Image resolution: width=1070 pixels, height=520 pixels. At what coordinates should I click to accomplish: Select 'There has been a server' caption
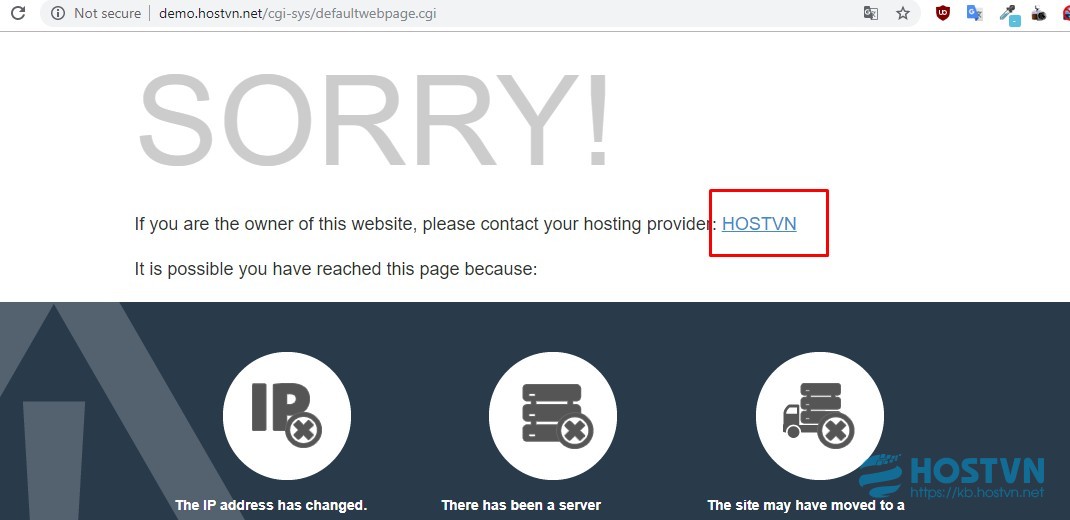point(521,506)
